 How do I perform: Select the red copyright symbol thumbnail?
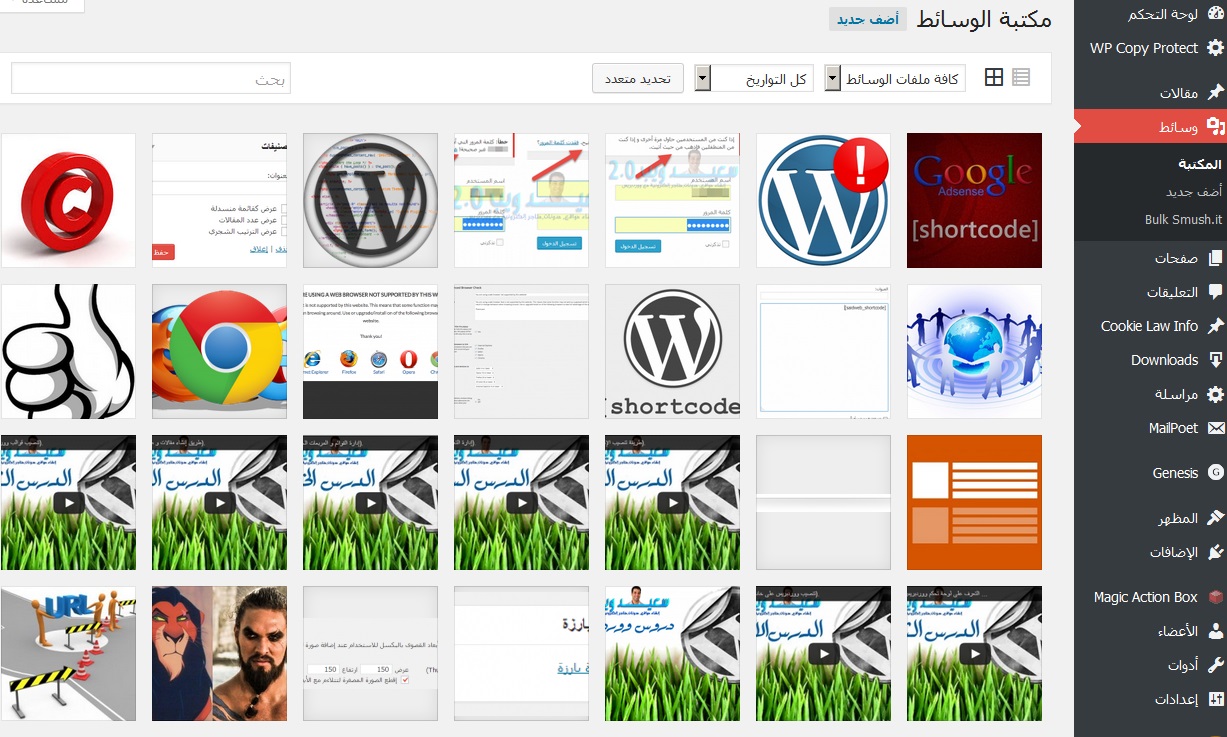coord(68,201)
